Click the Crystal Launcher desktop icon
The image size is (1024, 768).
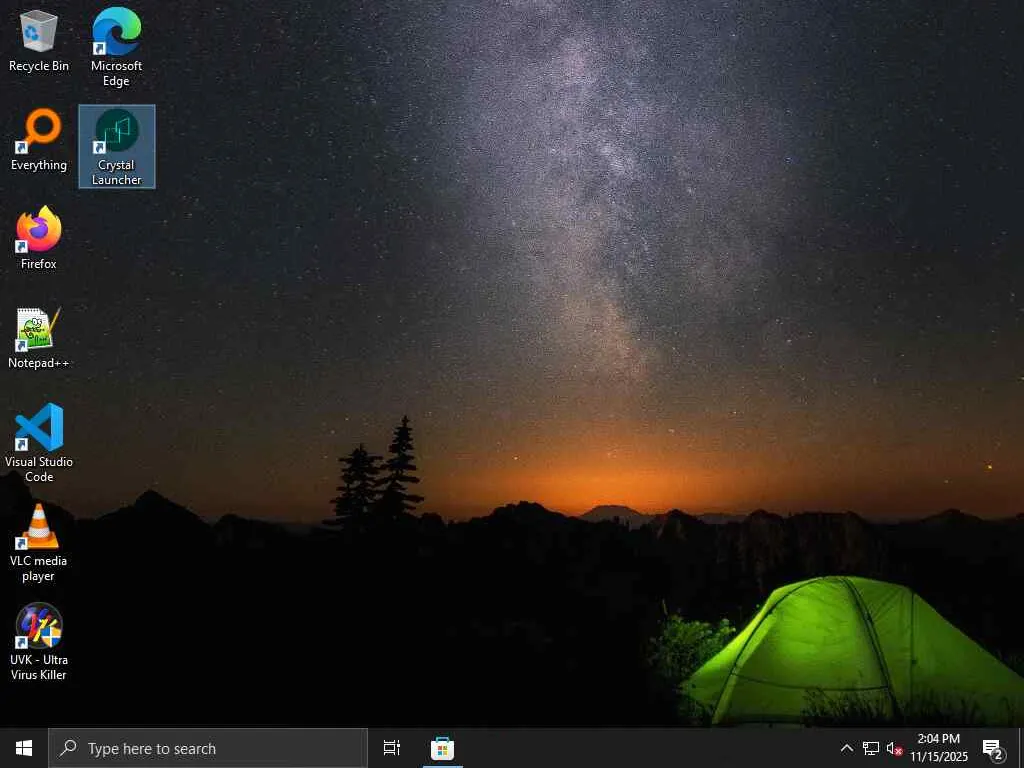coord(117,146)
